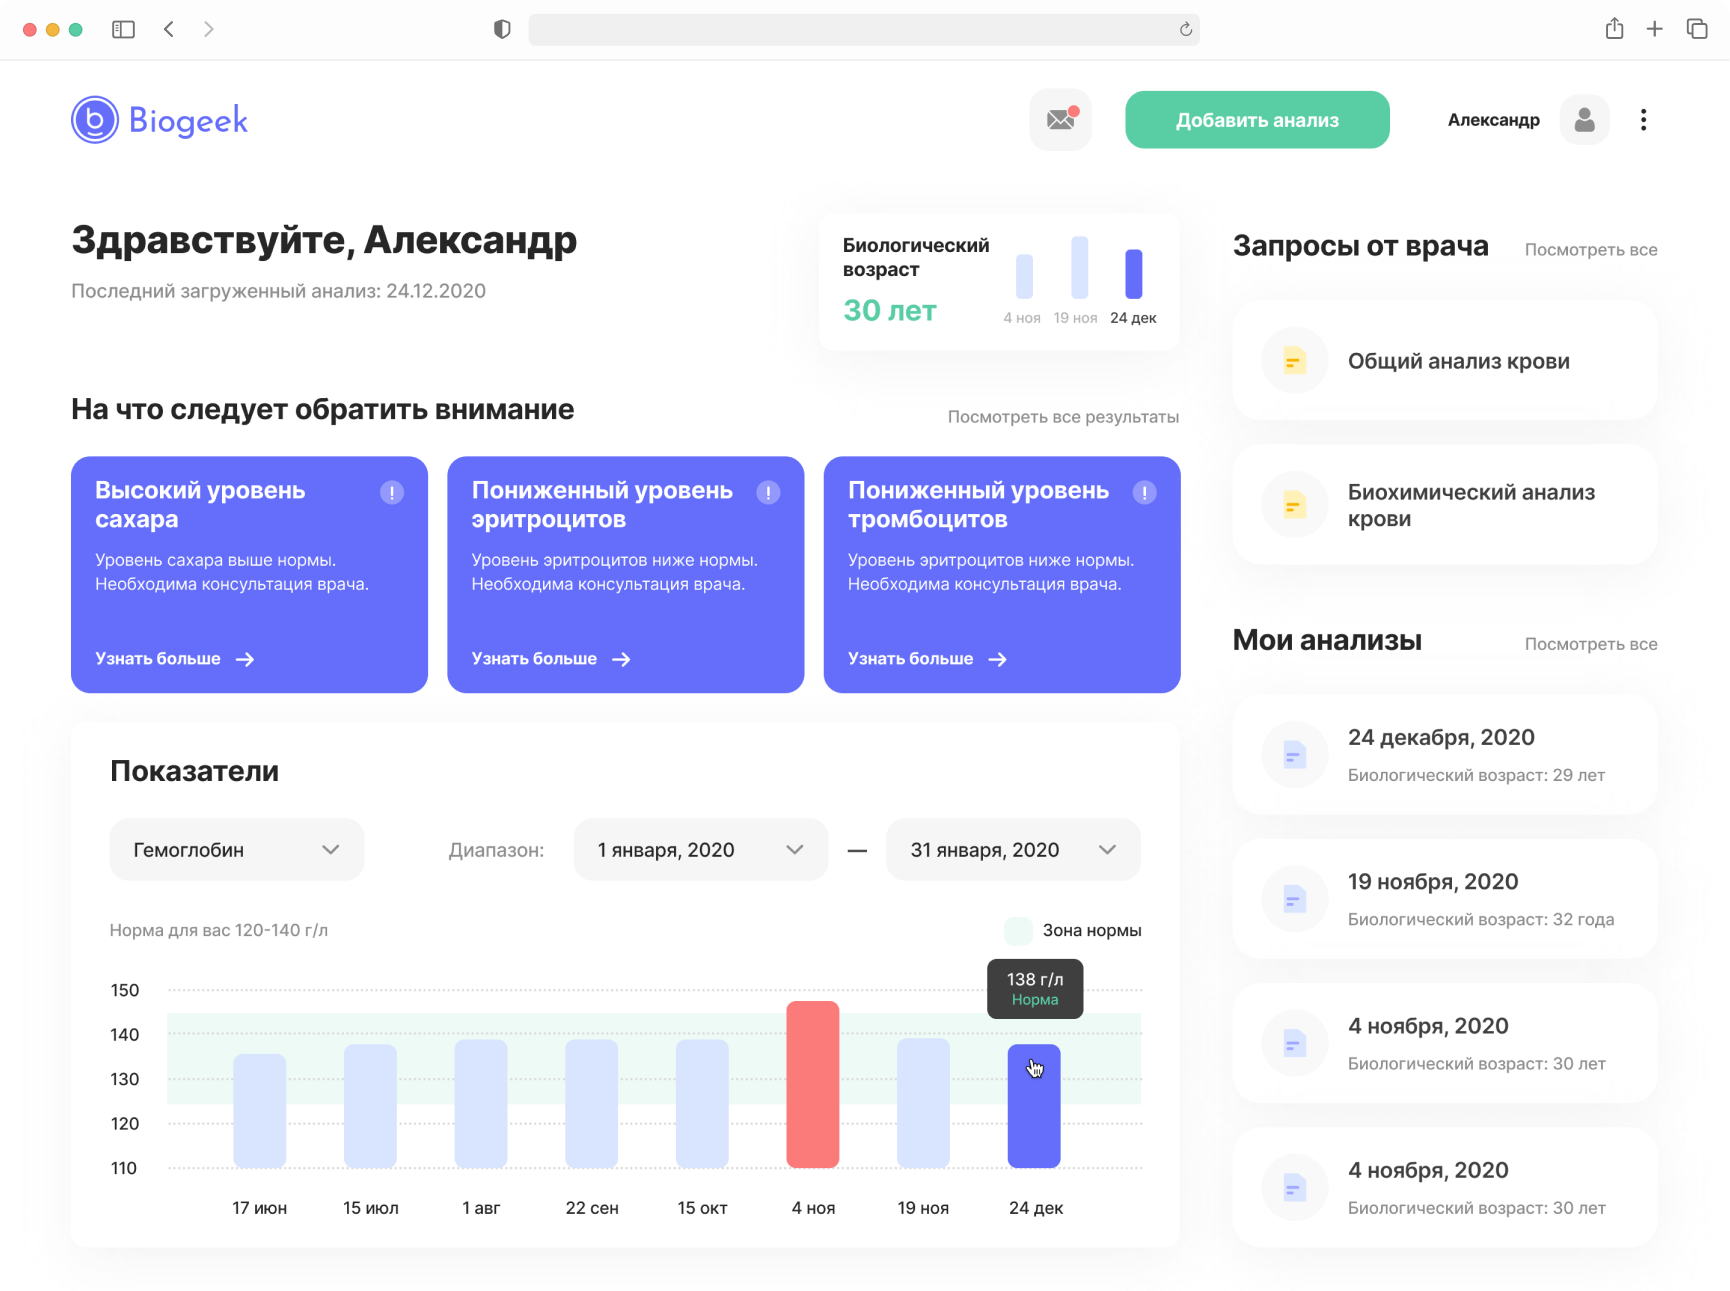Image resolution: width=1730 pixels, height=1291 pixels.
Task: Open the Biogeek logo home link
Action: click(159, 120)
